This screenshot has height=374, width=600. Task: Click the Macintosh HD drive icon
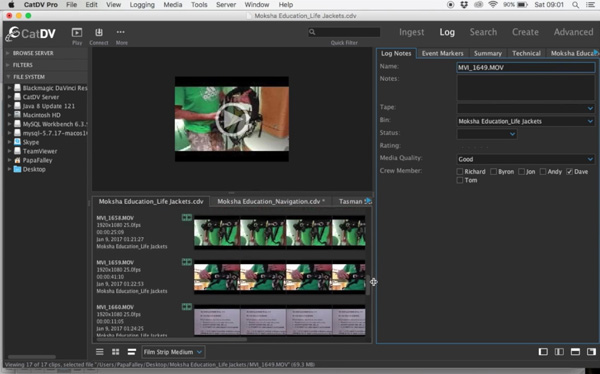coord(17,115)
